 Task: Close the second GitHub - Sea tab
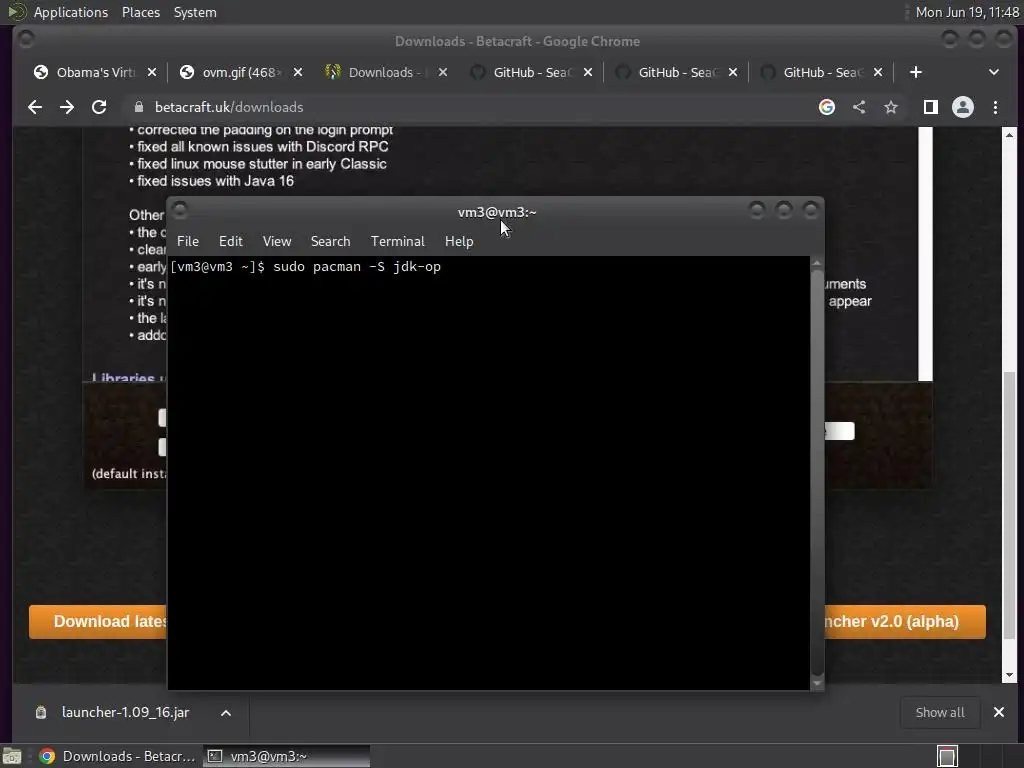733,72
